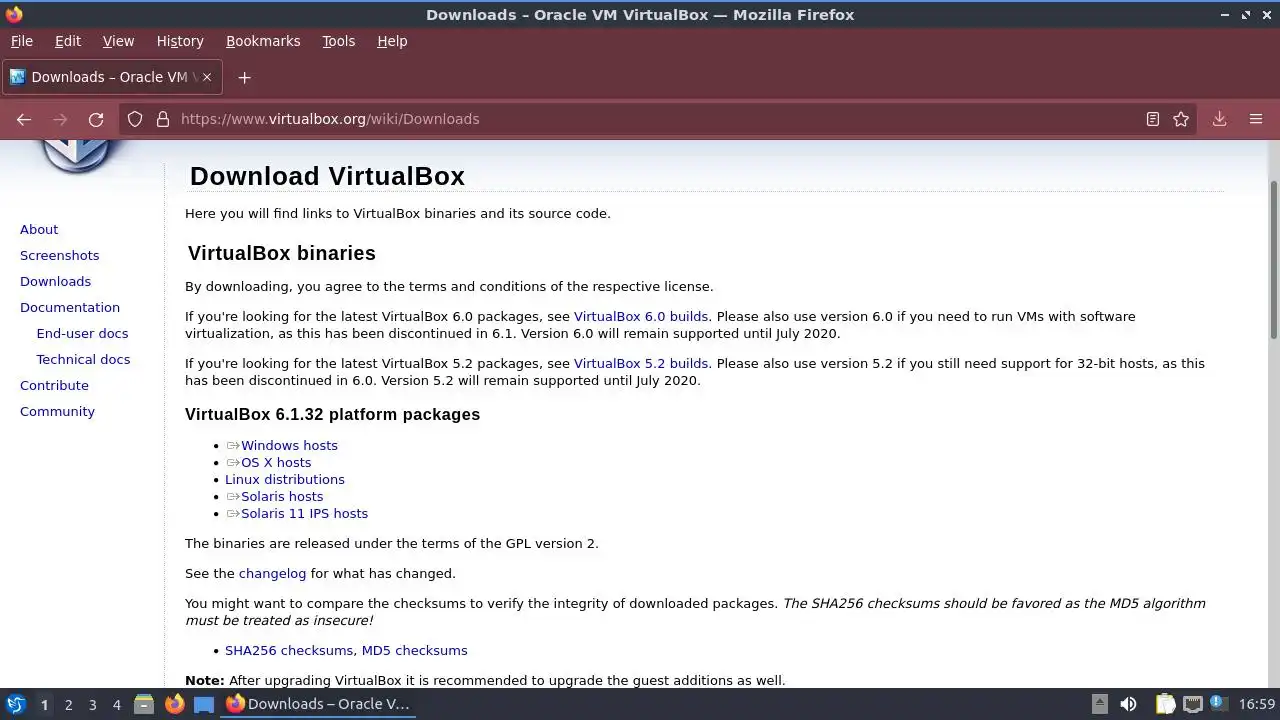Launch the file manager from taskbar
The width and height of the screenshot is (1280, 720).
point(144,704)
